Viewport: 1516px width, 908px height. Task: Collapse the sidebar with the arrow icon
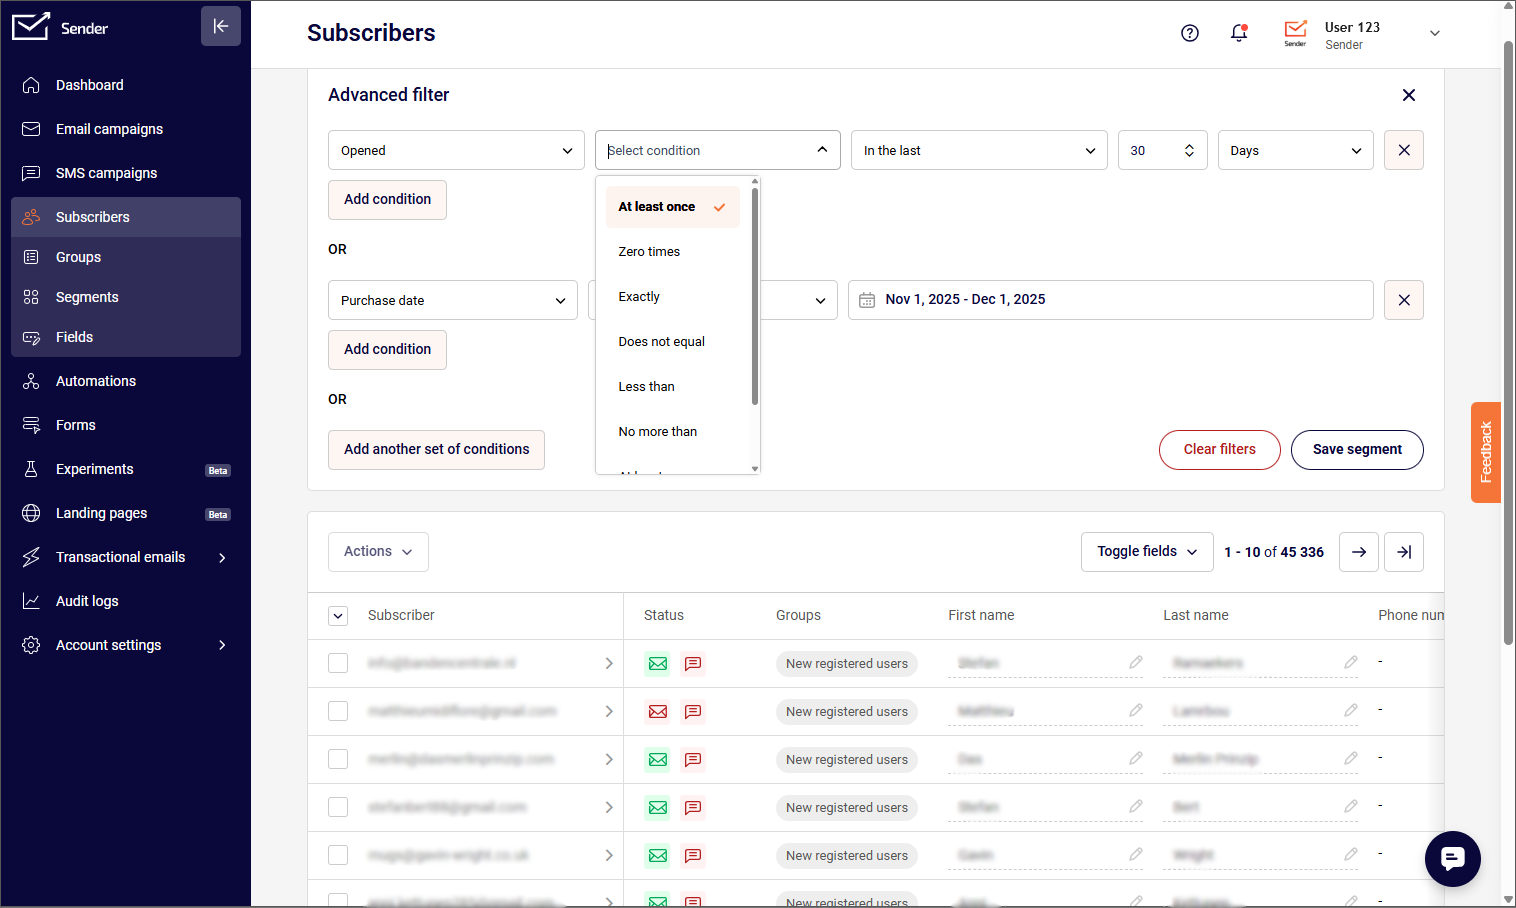coord(221,26)
